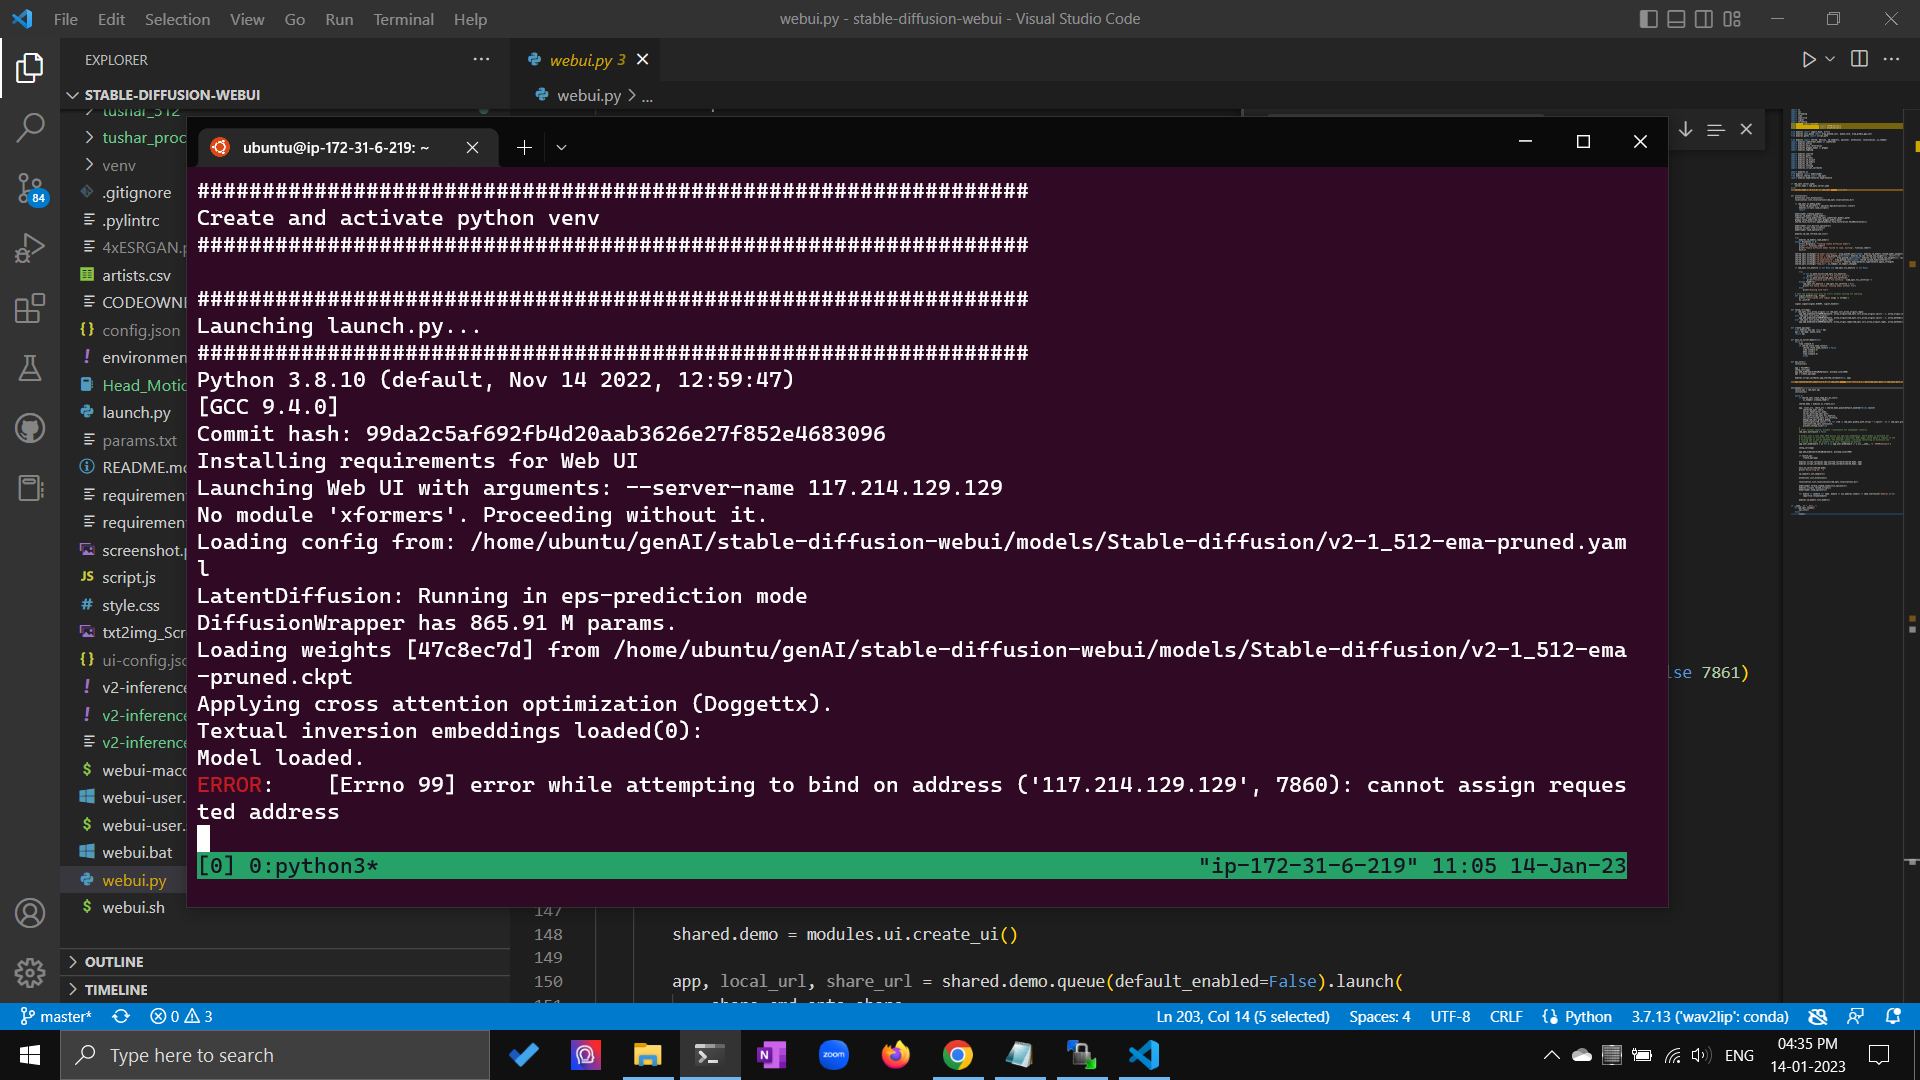Open the Search view in the activity bar

coord(30,128)
